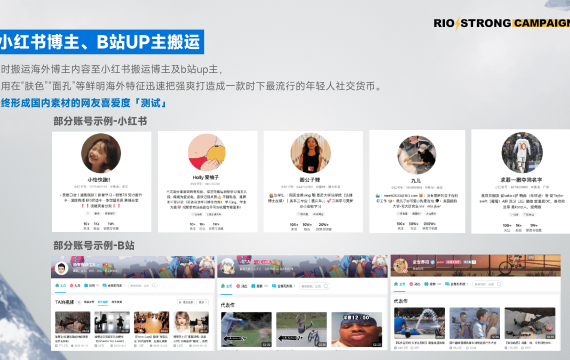Open the grand piano video thumbnail
The height and width of the screenshot is (360, 570).
tap(73, 323)
